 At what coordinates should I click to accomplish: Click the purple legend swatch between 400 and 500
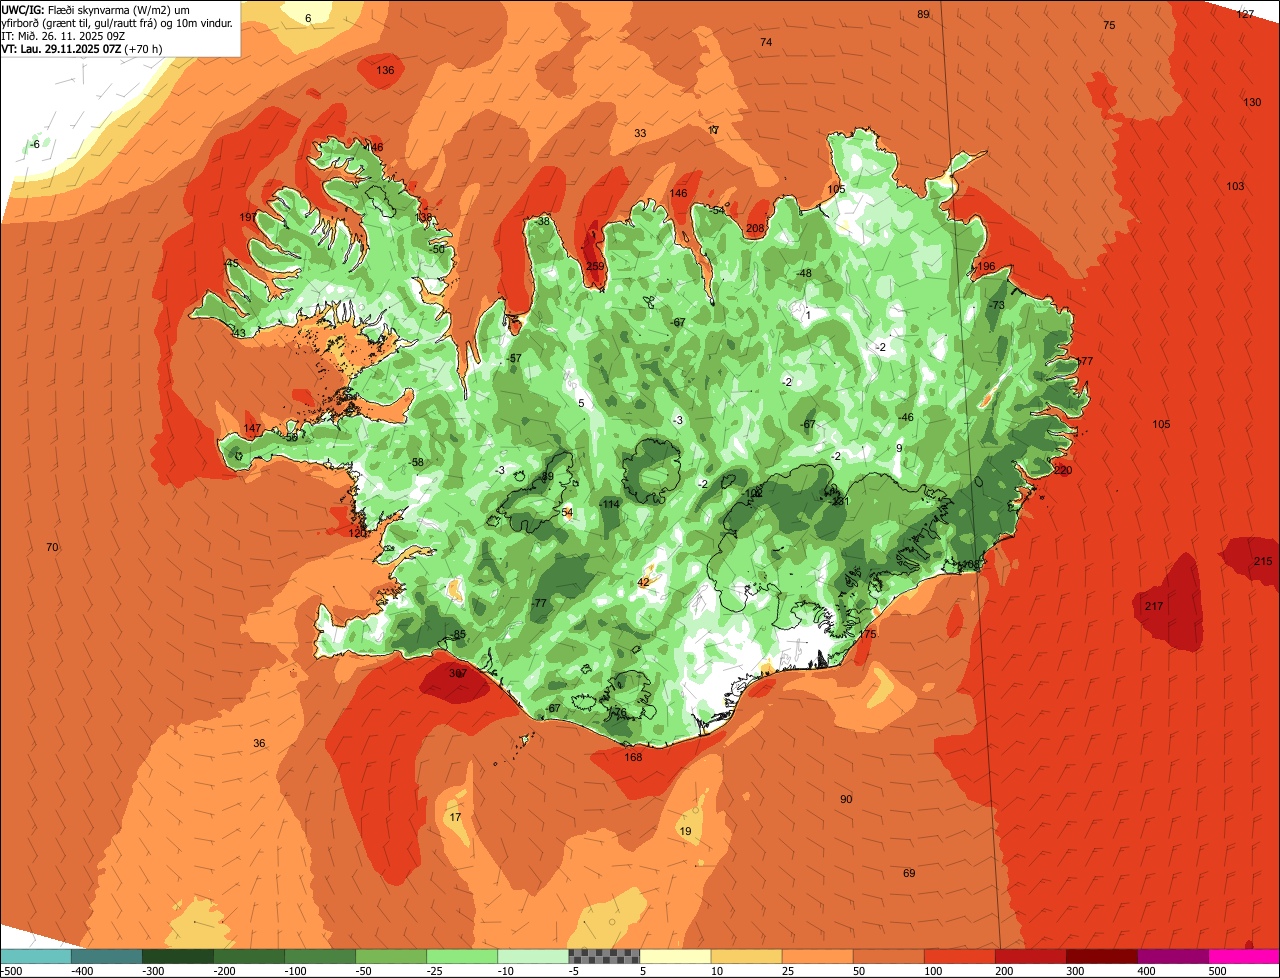1173,956
